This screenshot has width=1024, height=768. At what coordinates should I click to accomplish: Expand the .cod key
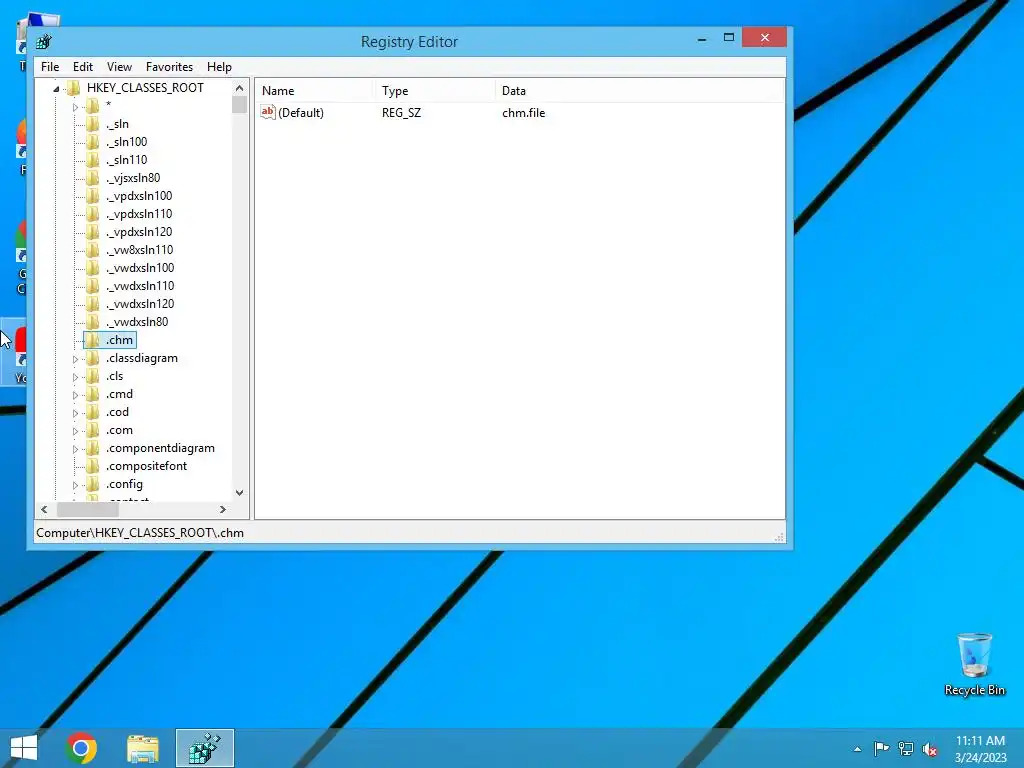75,413
